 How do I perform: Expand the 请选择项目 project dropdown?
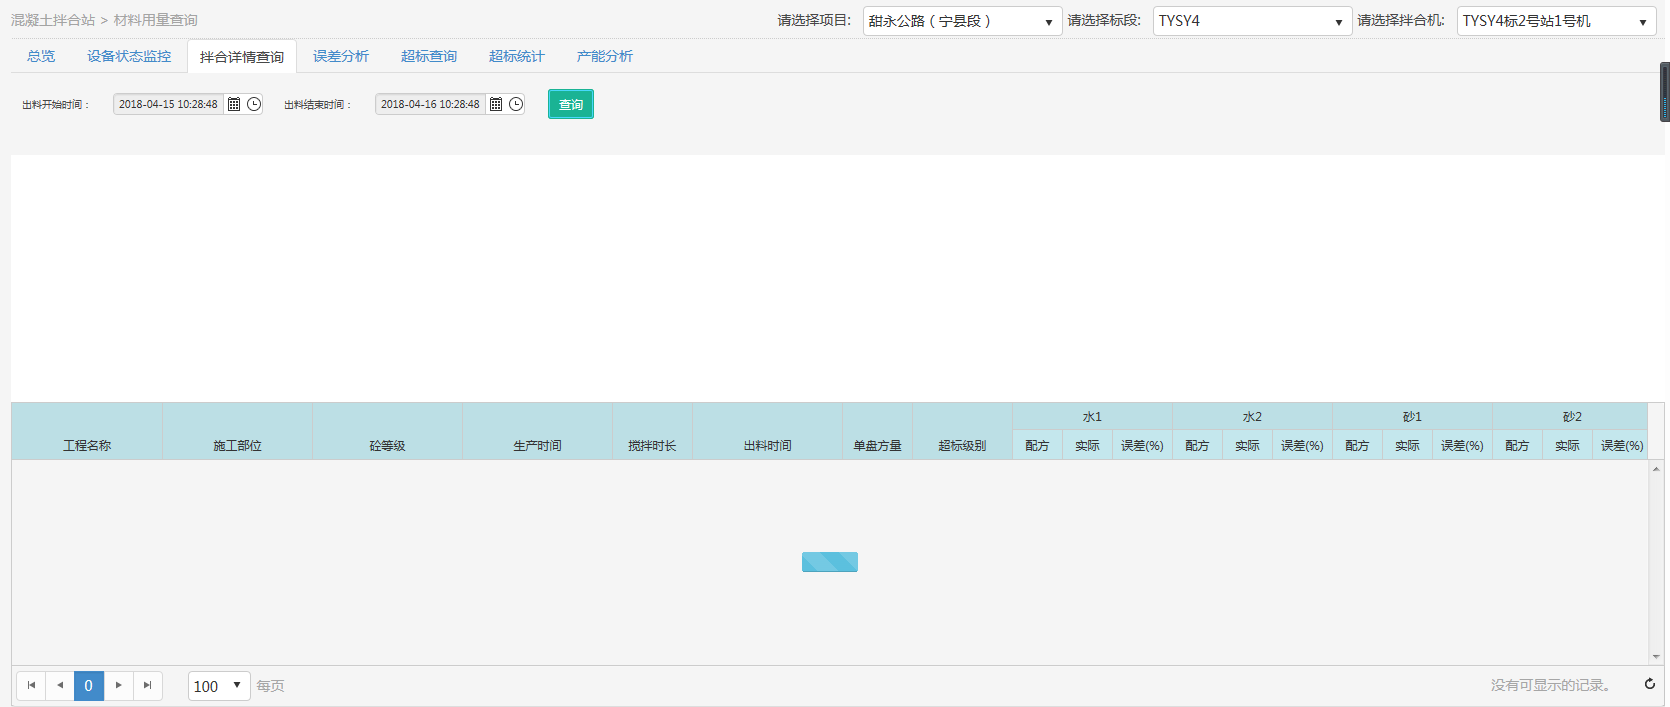tap(1048, 22)
